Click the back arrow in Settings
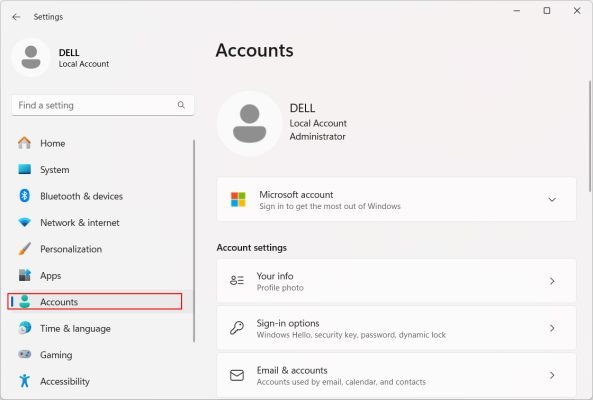Viewport: 593px width, 400px height. tap(16, 17)
